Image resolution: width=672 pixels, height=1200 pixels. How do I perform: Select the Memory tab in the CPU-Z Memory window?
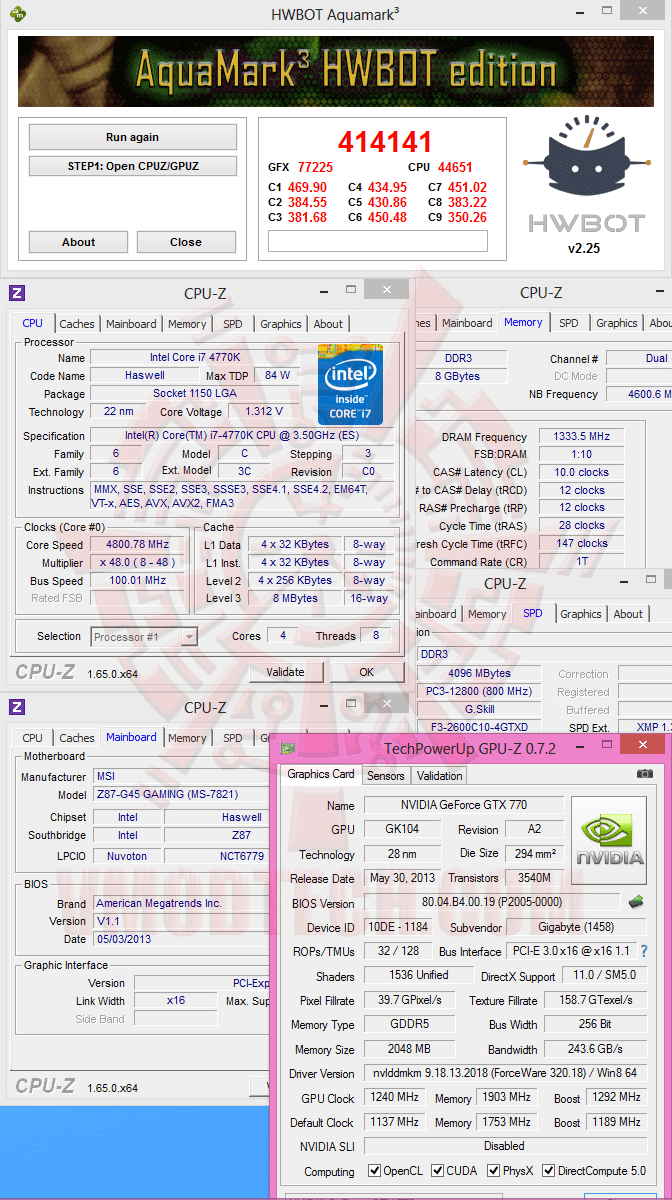(523, 322)
